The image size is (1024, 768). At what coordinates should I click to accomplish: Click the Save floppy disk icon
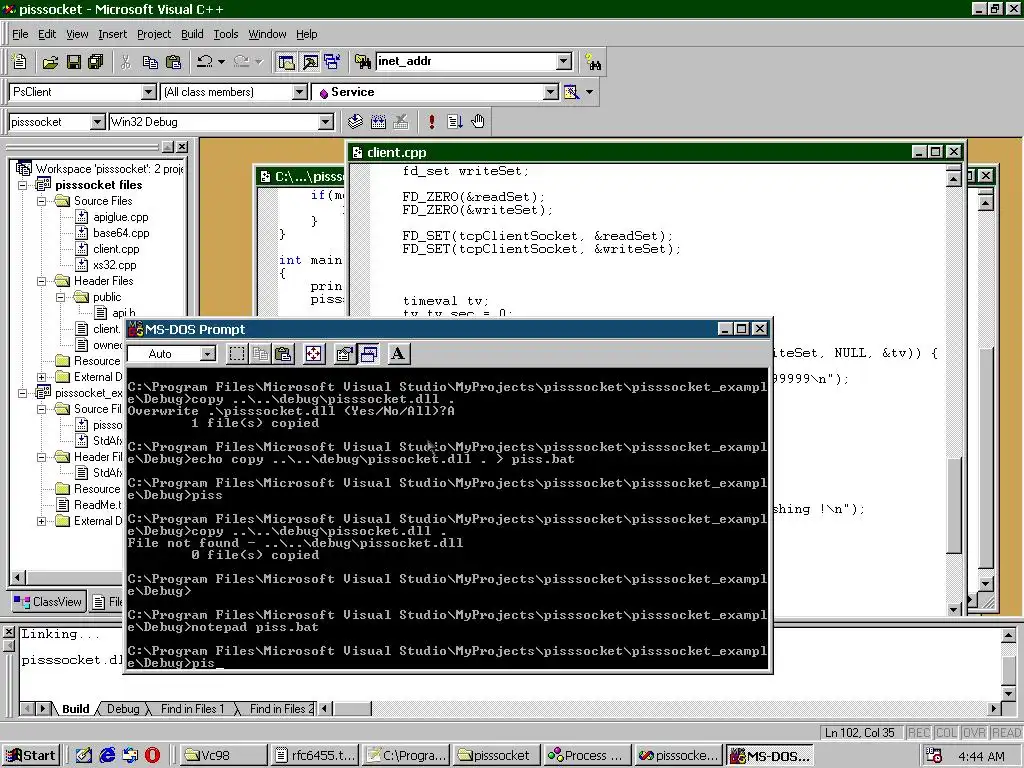[x=73, y=62]
